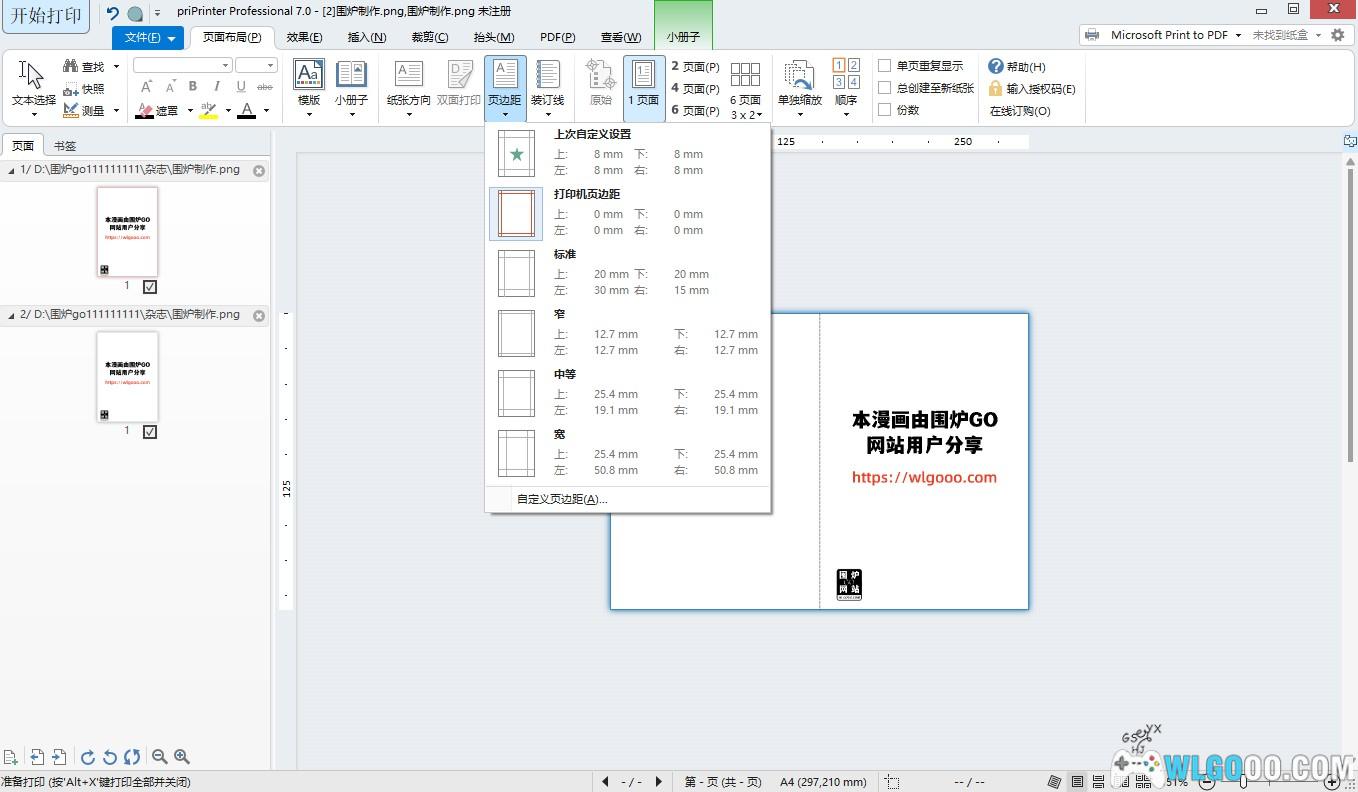Zoom in with magnifier plus icon
The width and height of the screenshot is (1358, 792).
181,757
